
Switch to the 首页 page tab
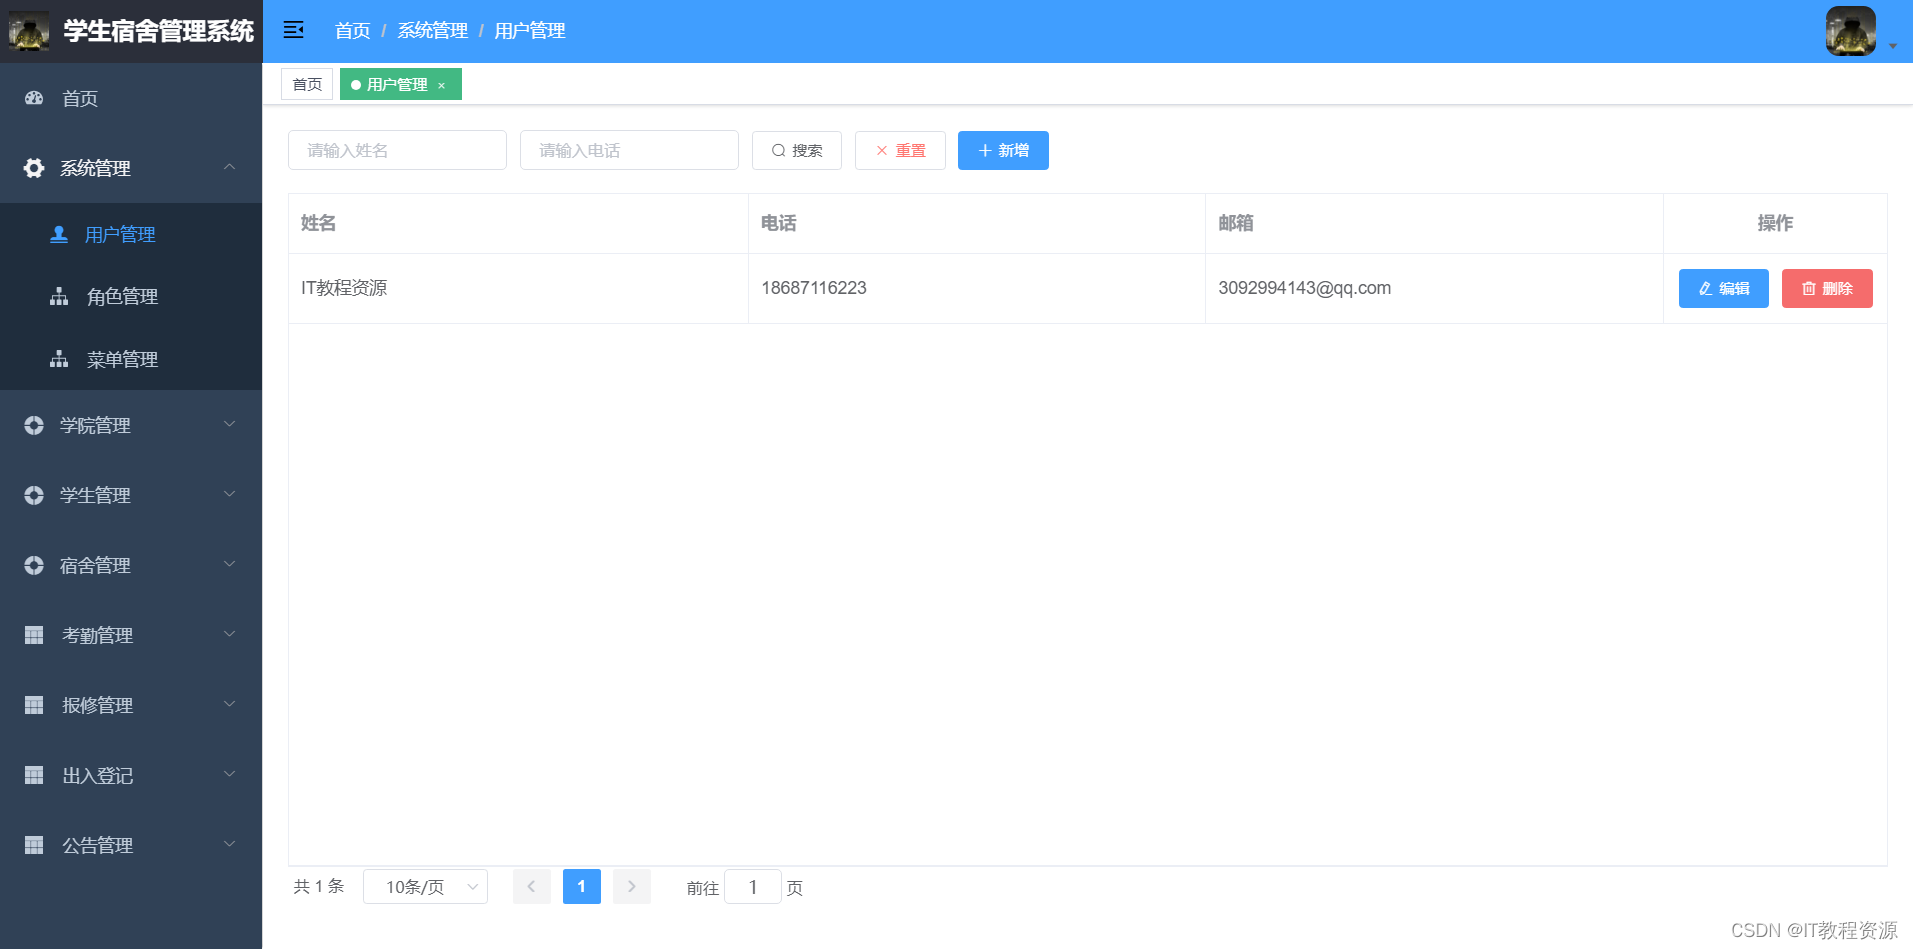pyautogui.click(x=307, y=84)
